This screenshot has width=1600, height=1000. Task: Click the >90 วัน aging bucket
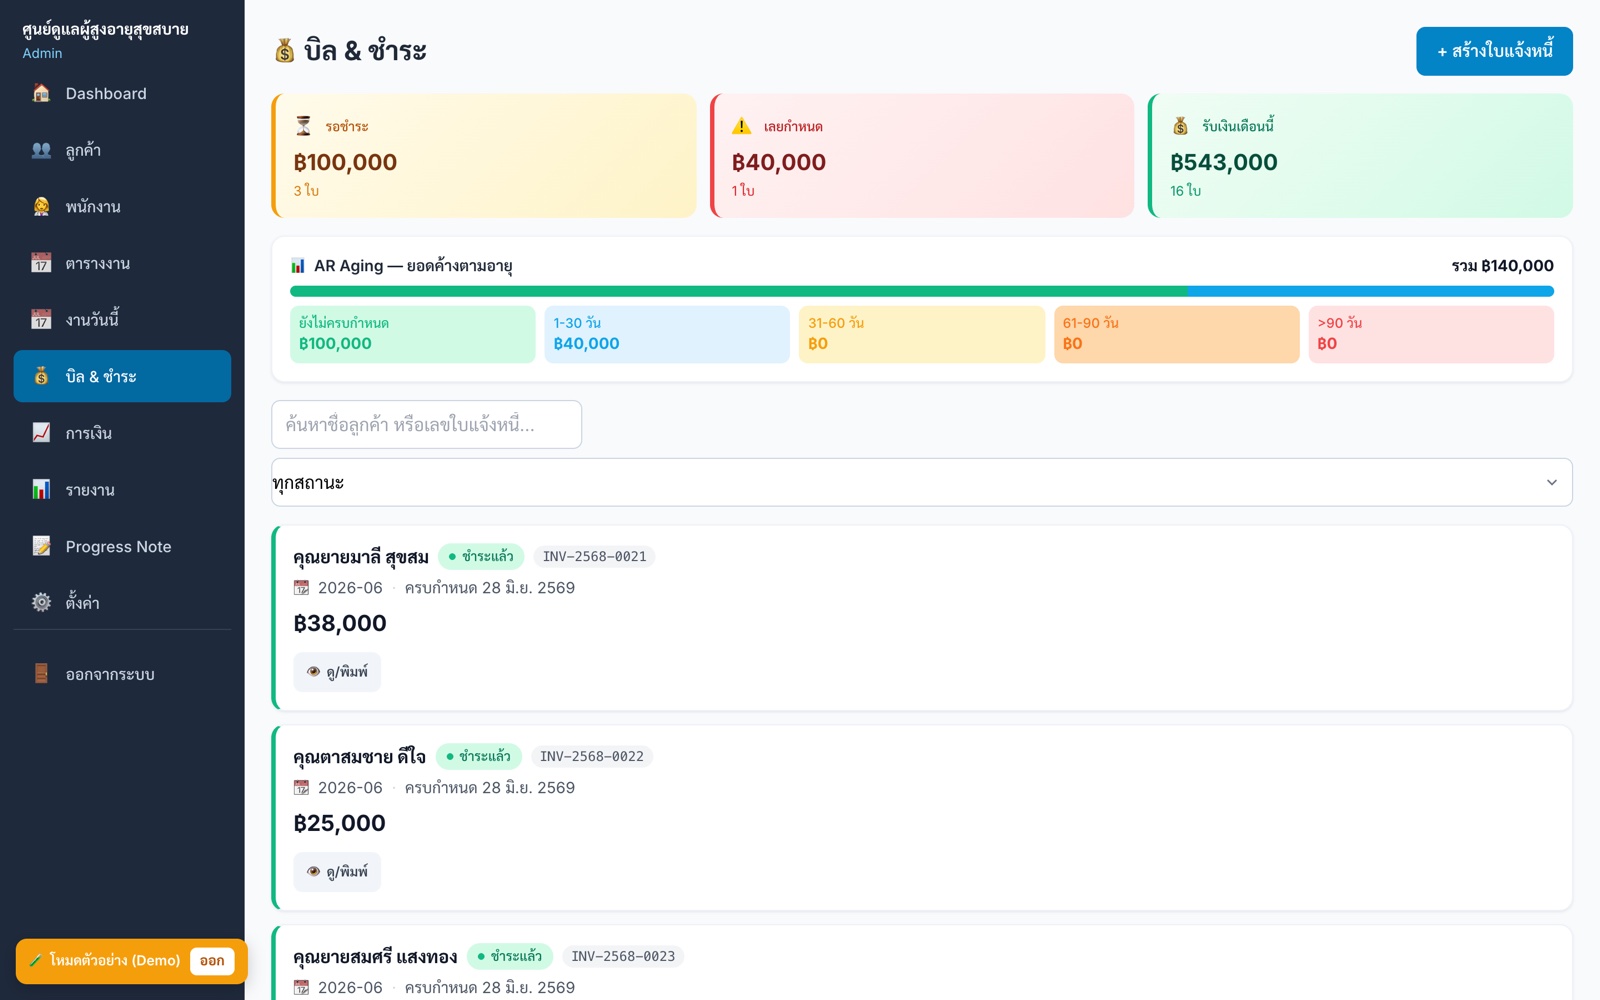[x=1431, y=334]
